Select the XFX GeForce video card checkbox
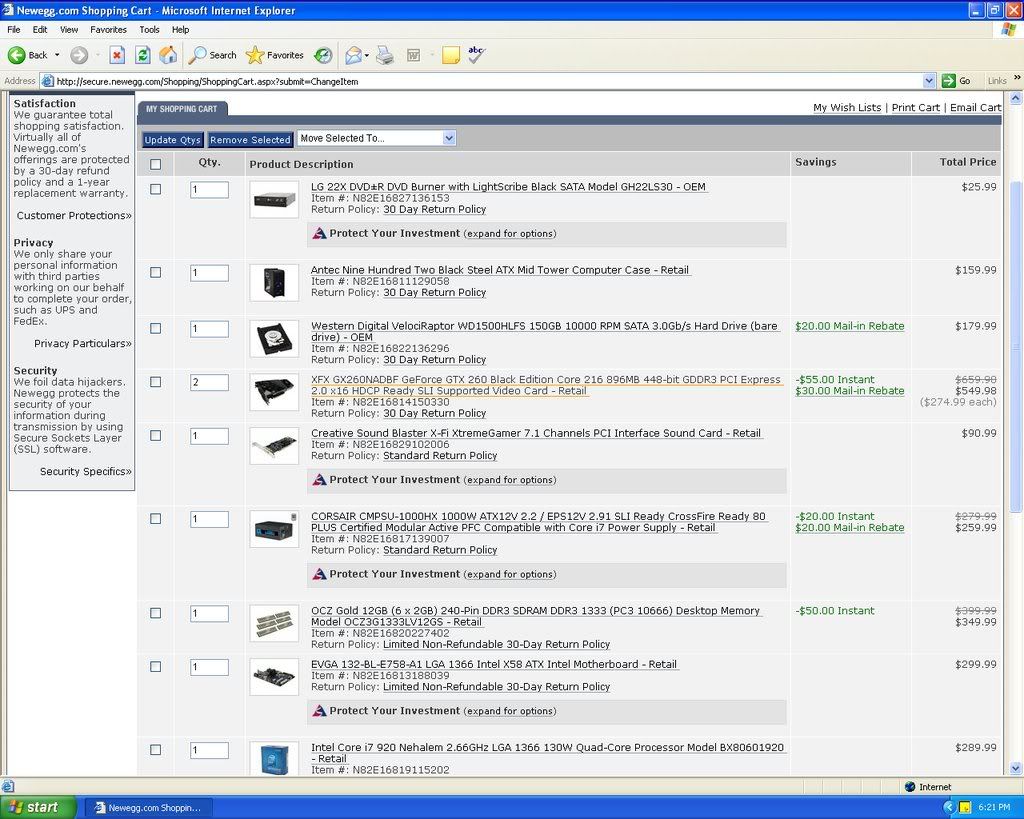Screen dimensions: 1024x819 tap(155, 382)
